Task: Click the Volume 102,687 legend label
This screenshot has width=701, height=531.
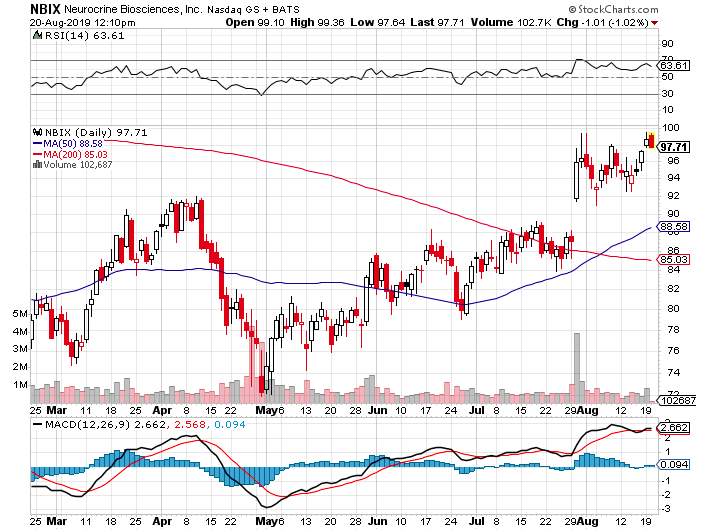Action: click(78, 164)
